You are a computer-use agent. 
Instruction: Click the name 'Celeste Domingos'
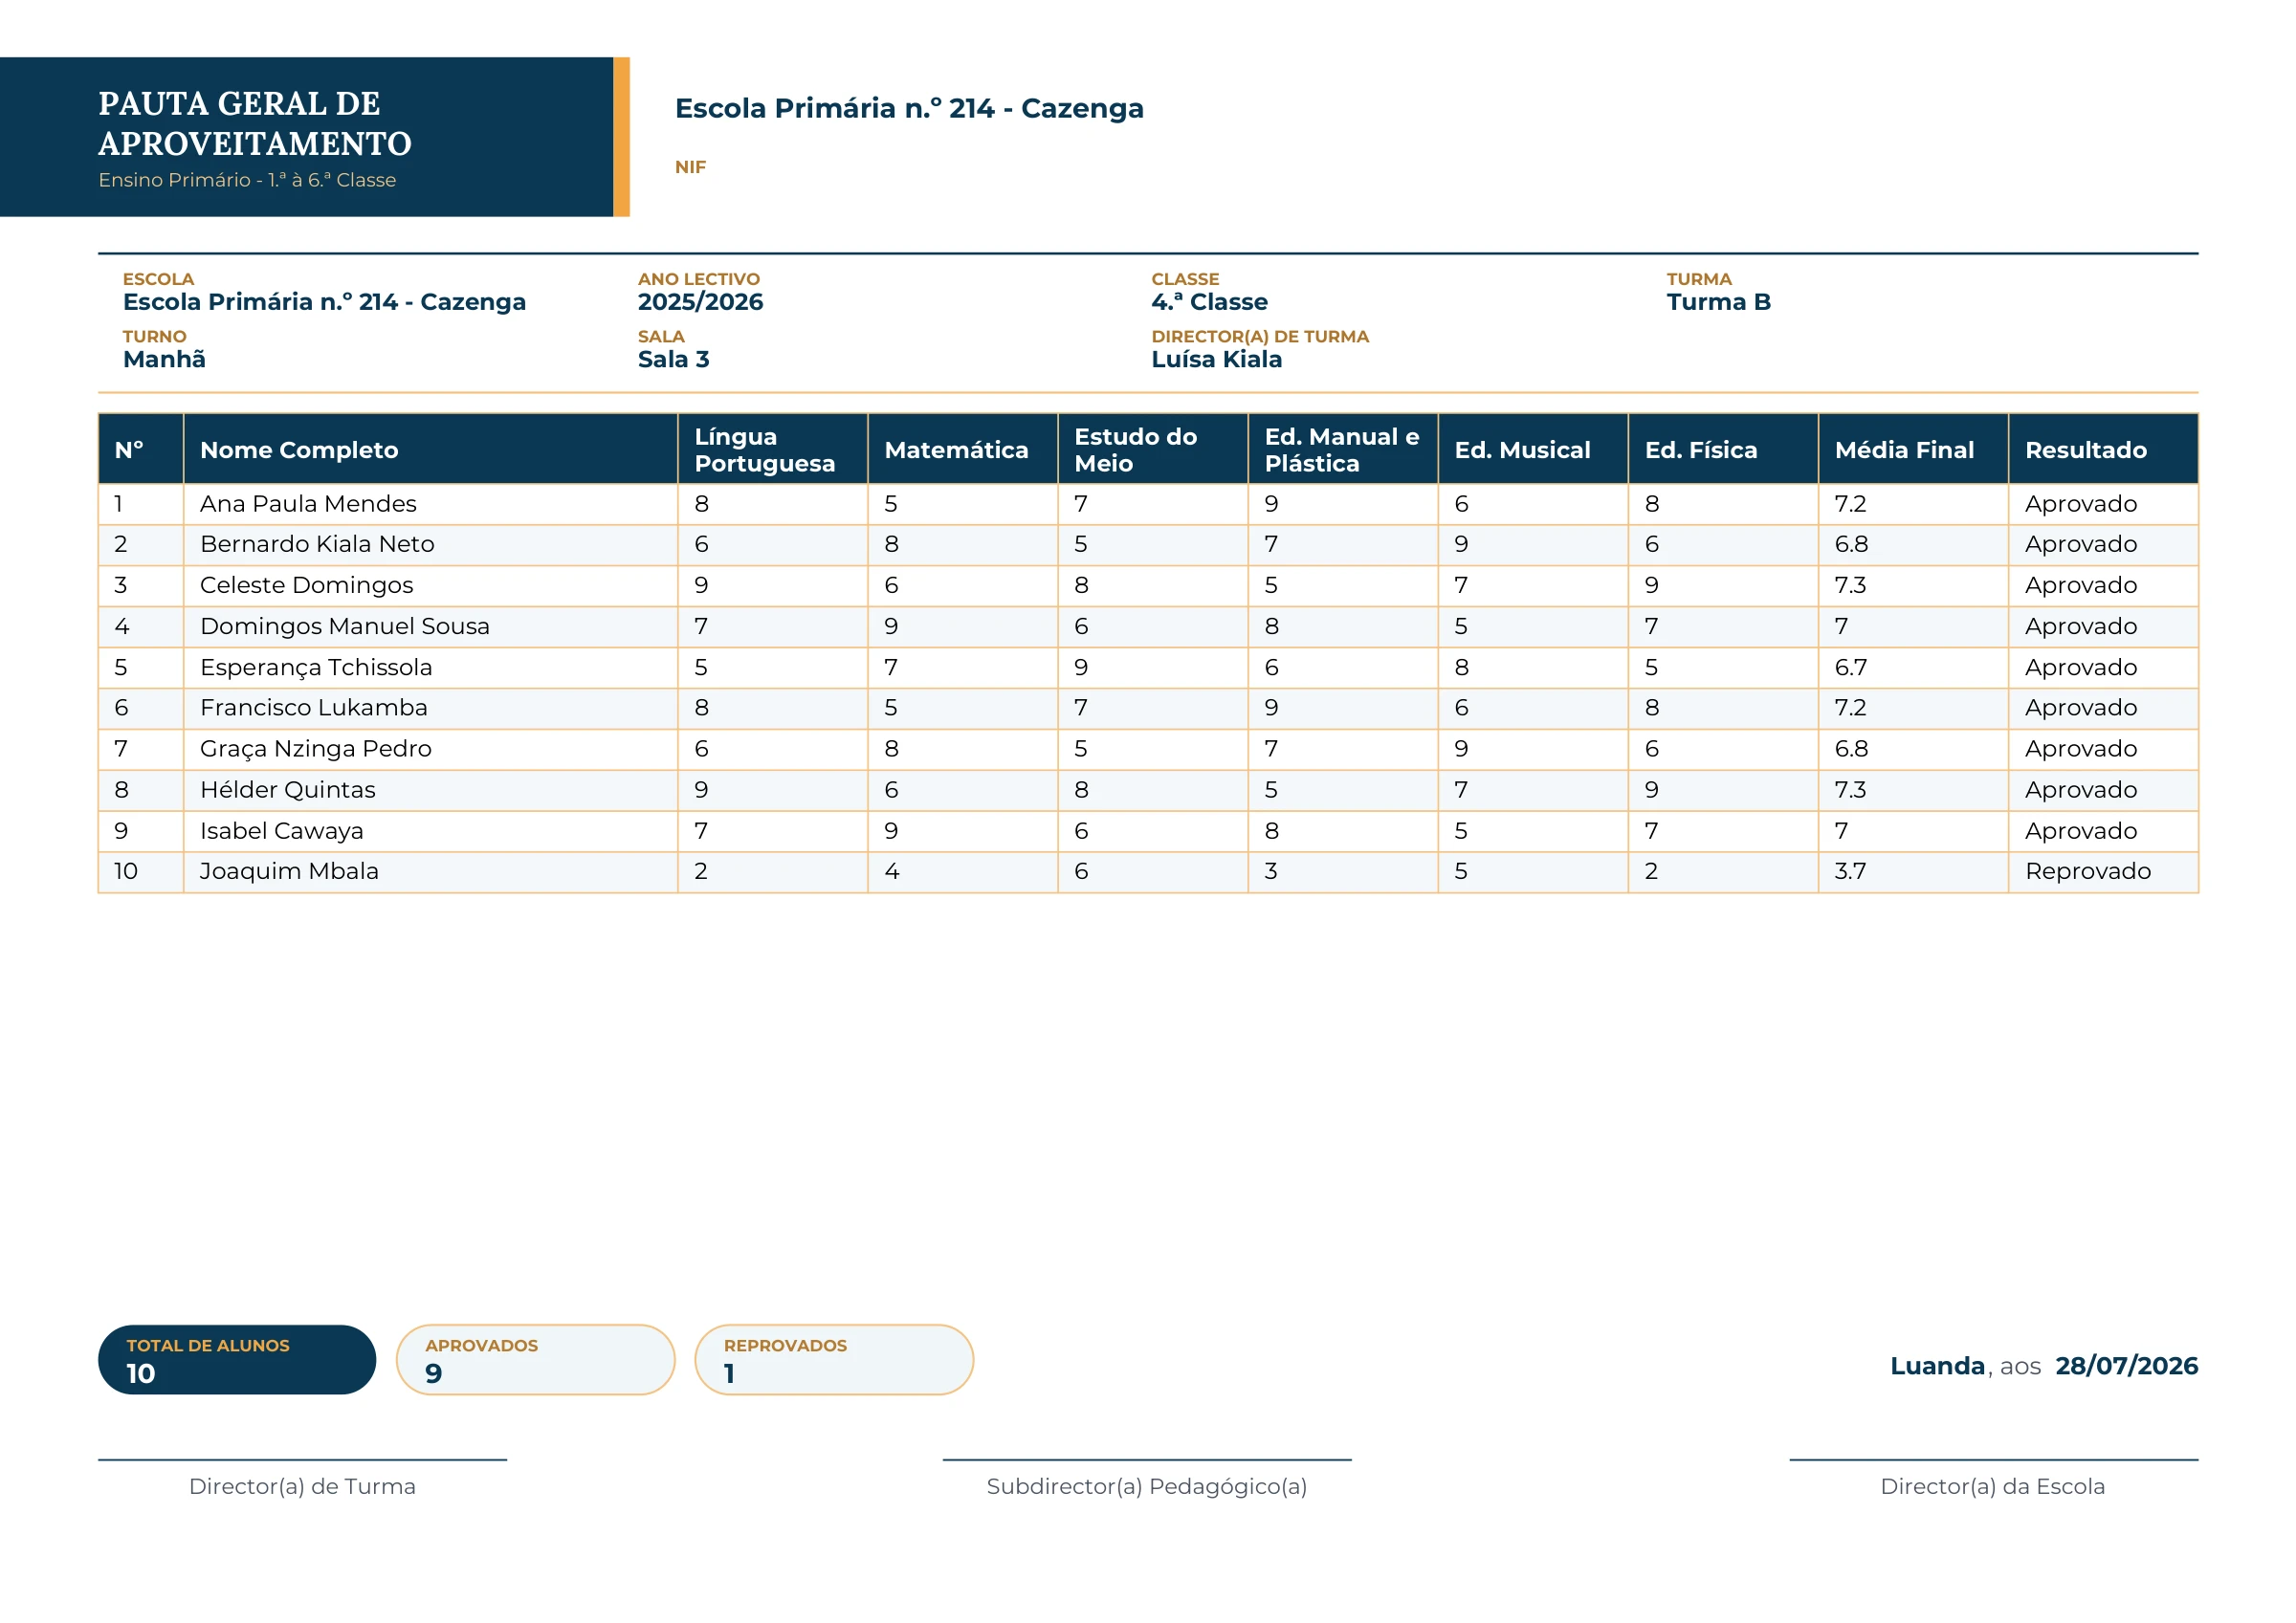(306, 585)
